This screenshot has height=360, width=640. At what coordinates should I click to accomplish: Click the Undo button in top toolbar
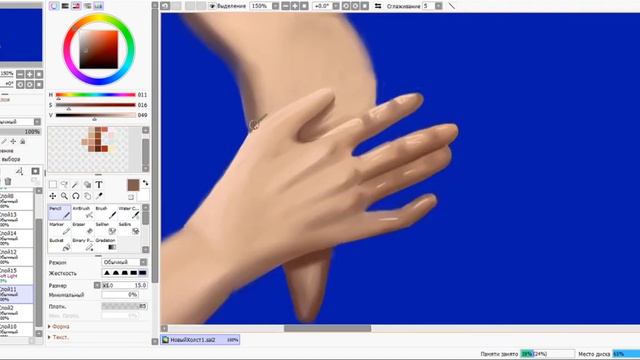click(x=165, y=6)
